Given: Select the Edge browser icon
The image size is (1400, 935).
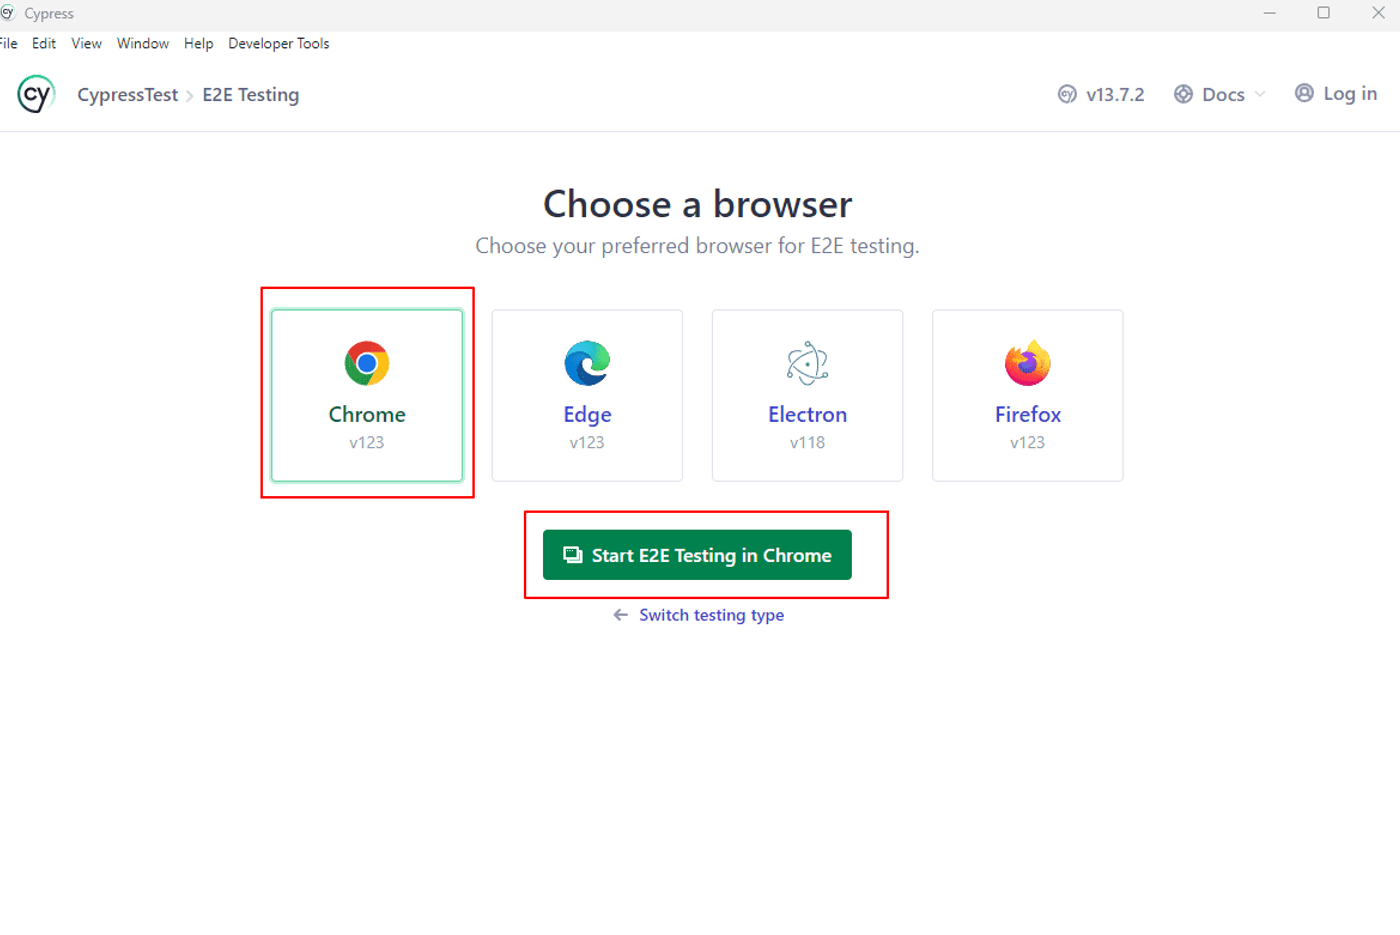Looking at the screenshot, I should [x=587, y=363].
